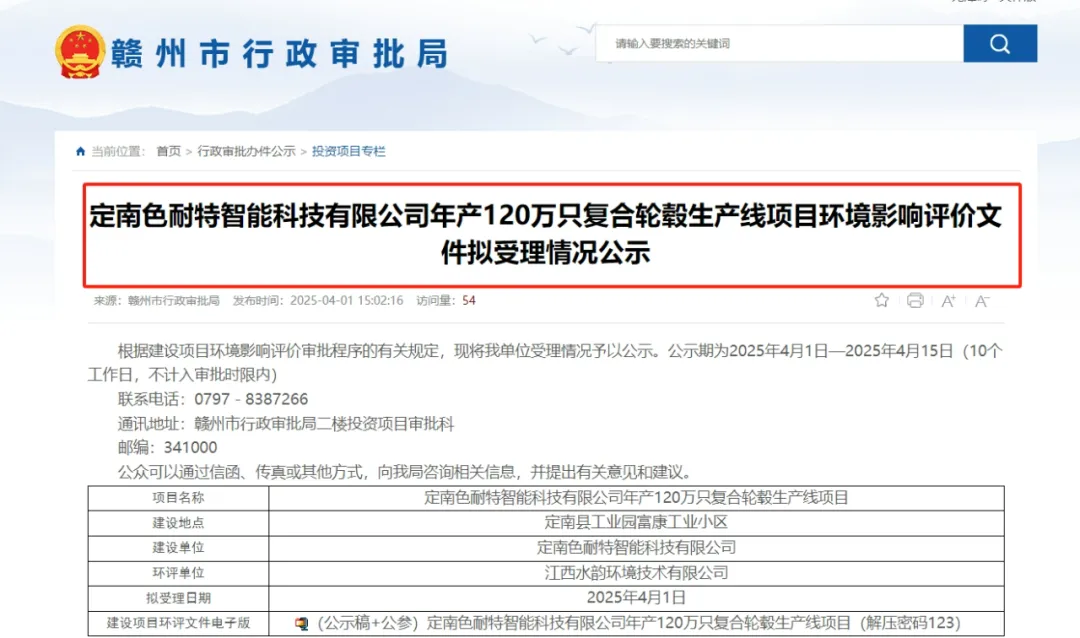Screen dimensions: 1080x638
Task: Click the 公众可以通过信函 sentence
Action: pyautogui.click(x=404, y=472)
